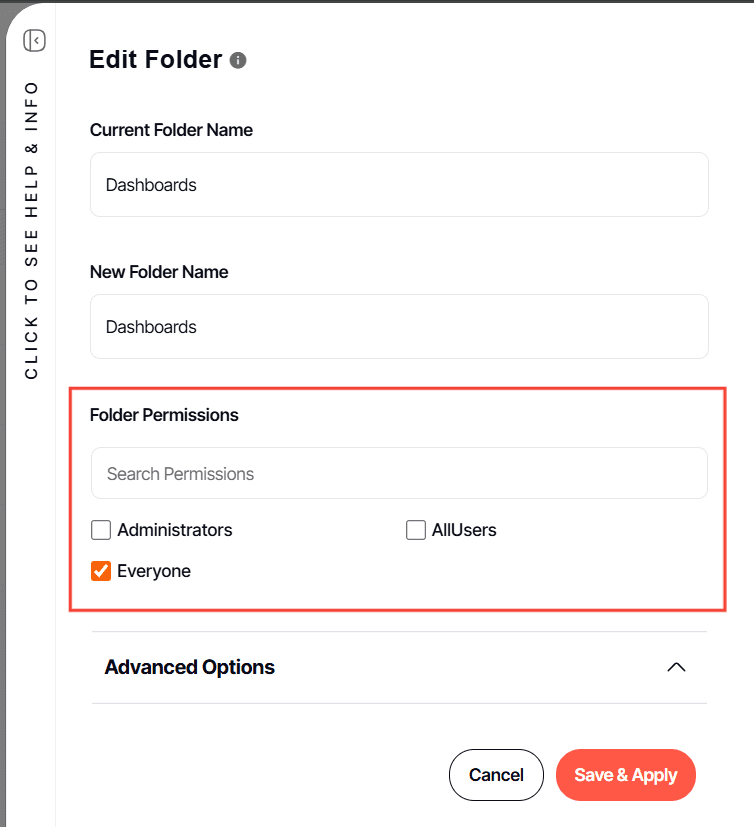The image size is (754, 827).
Task: Click the Current Folder Name input field
Action: [x=399, y=185]
